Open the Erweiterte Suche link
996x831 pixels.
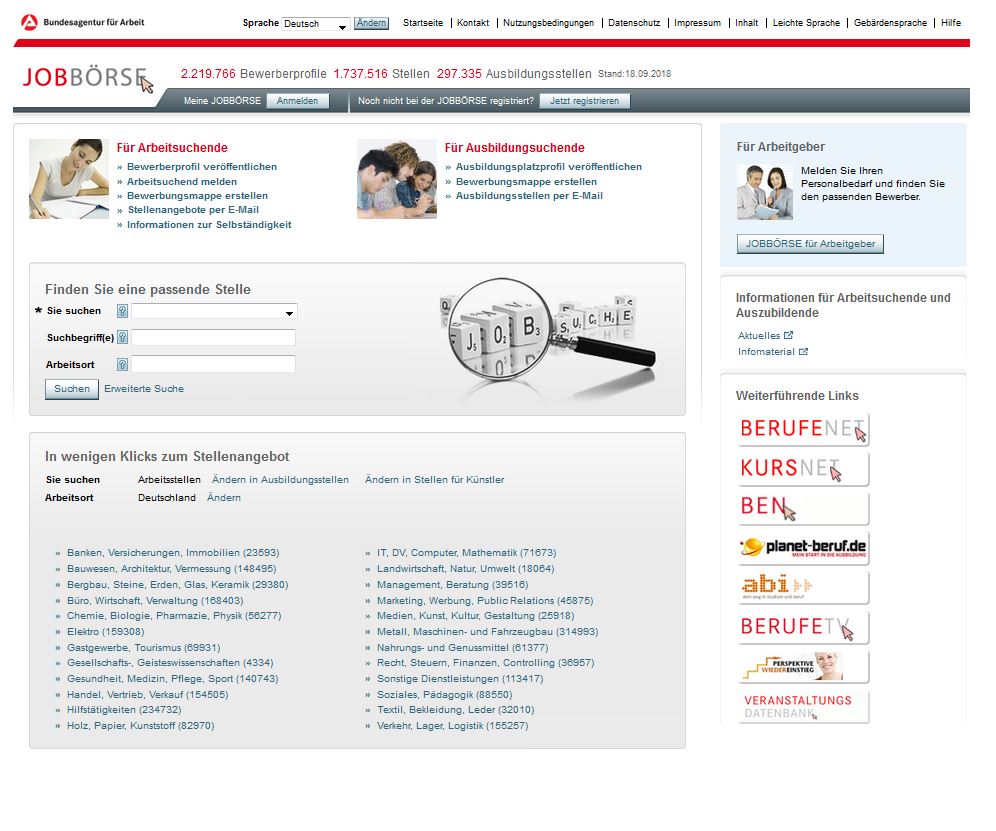point(144,389)
